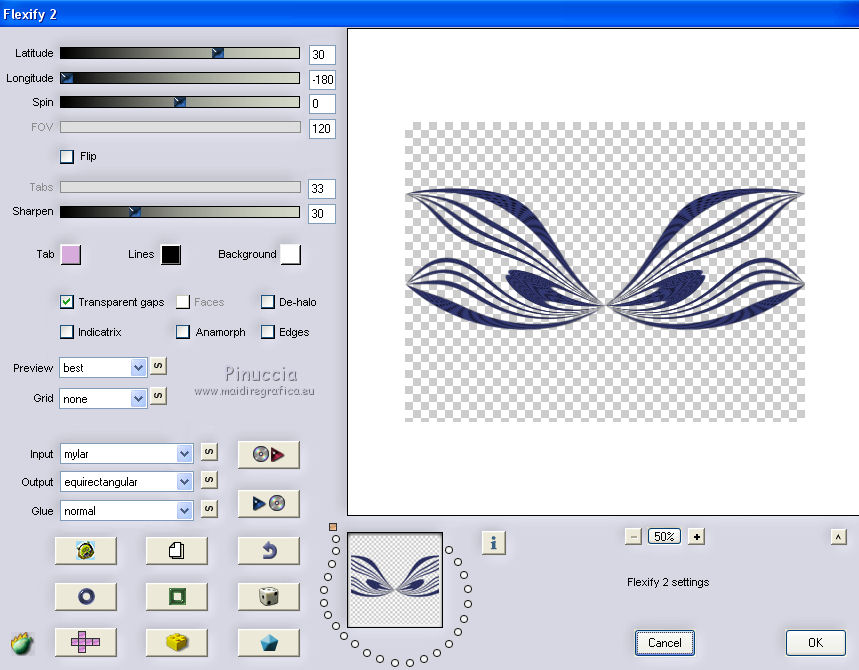Open the Tab color swatch
Image resolution: width=859 pixels, height=670 pixels.
(71, 255)
